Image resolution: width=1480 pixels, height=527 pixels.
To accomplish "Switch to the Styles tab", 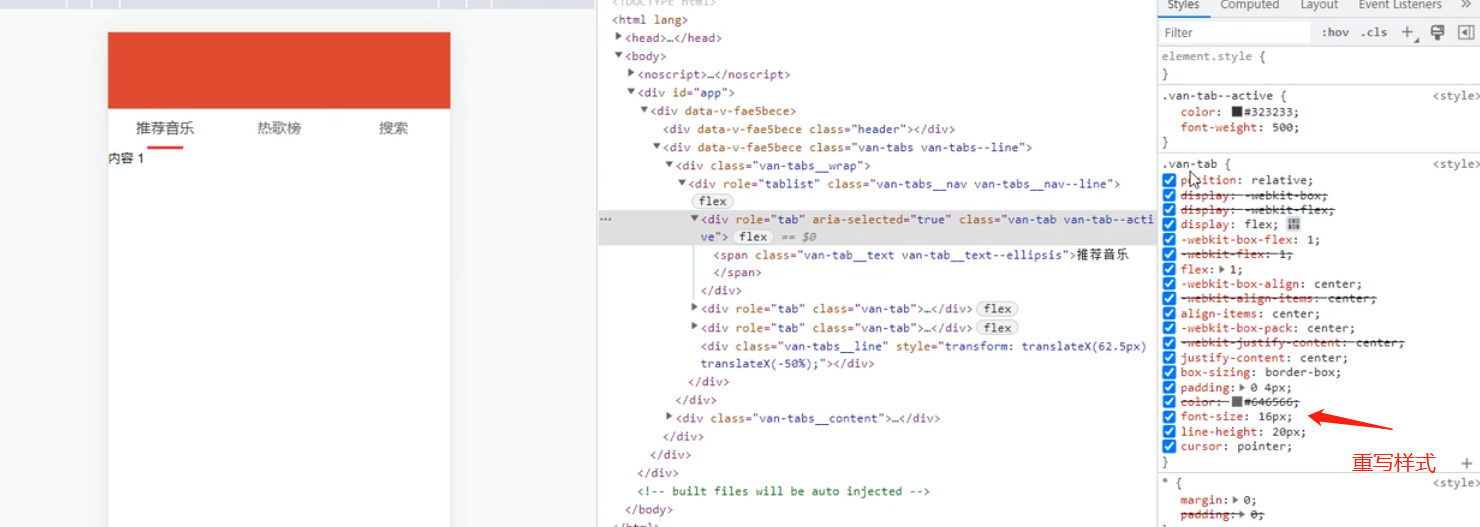I will click(1183, 5).
